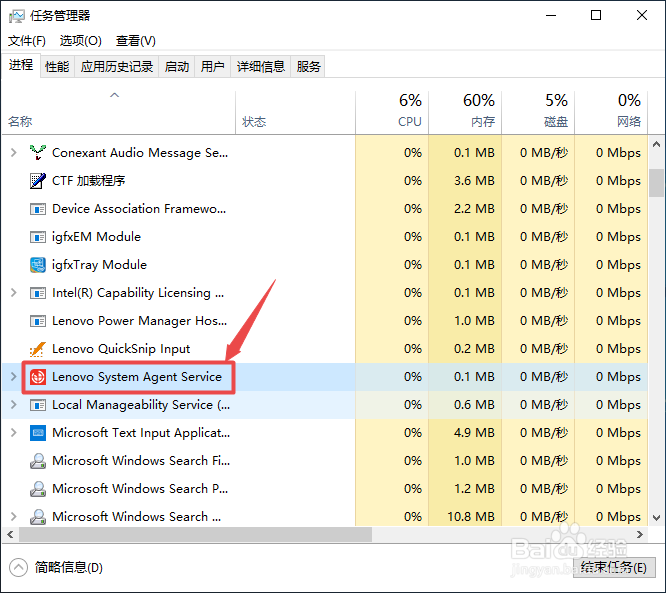
Task: Click the horizontal scrollbar thumb
Action: [x=195, y=535]
